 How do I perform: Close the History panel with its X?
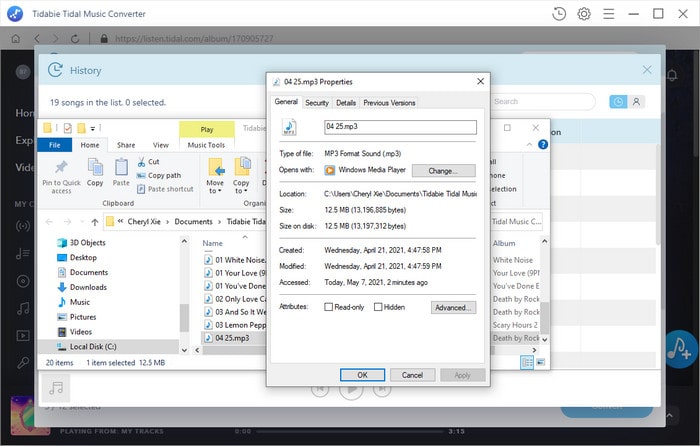click(647, 70)
